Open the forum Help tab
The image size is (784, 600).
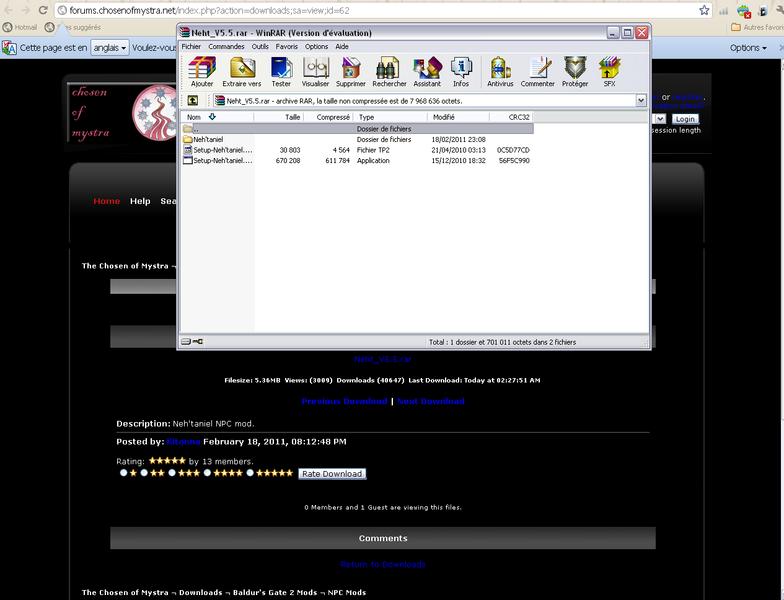click(x=140, y=201)
